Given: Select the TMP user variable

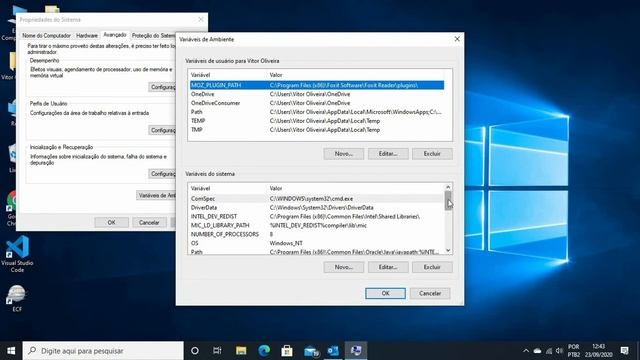Looking at the screenshot, I should [317, 130].
